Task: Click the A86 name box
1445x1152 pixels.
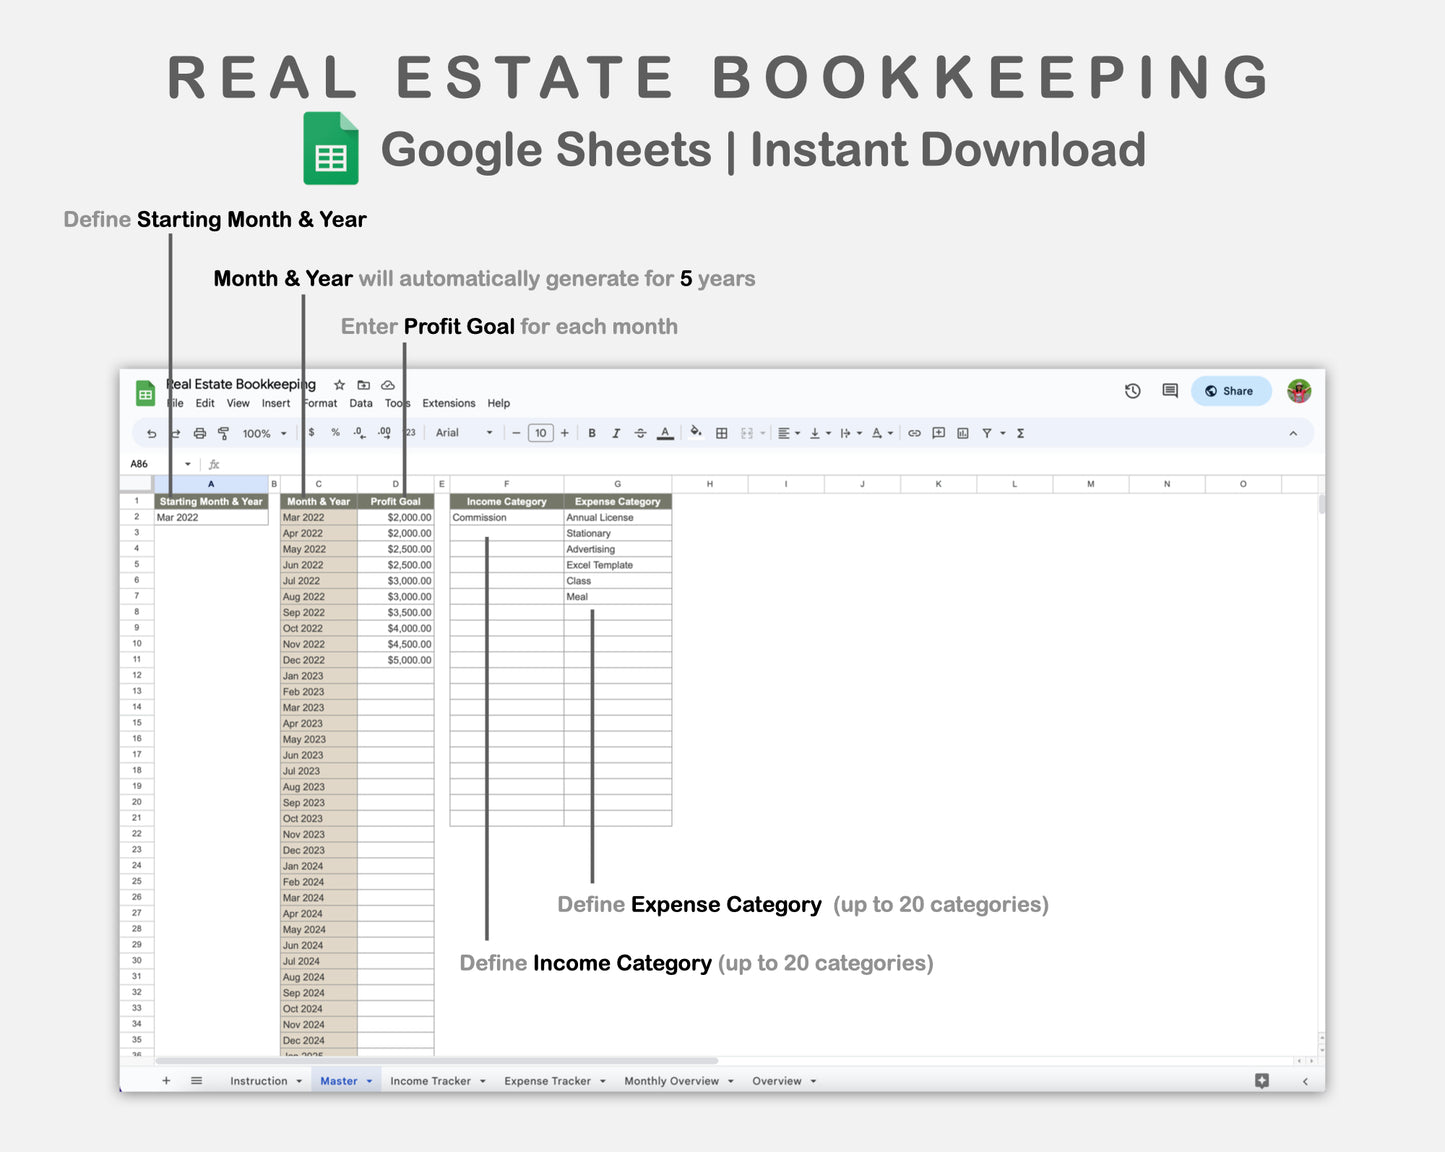Action: click(x=140, y=463)
